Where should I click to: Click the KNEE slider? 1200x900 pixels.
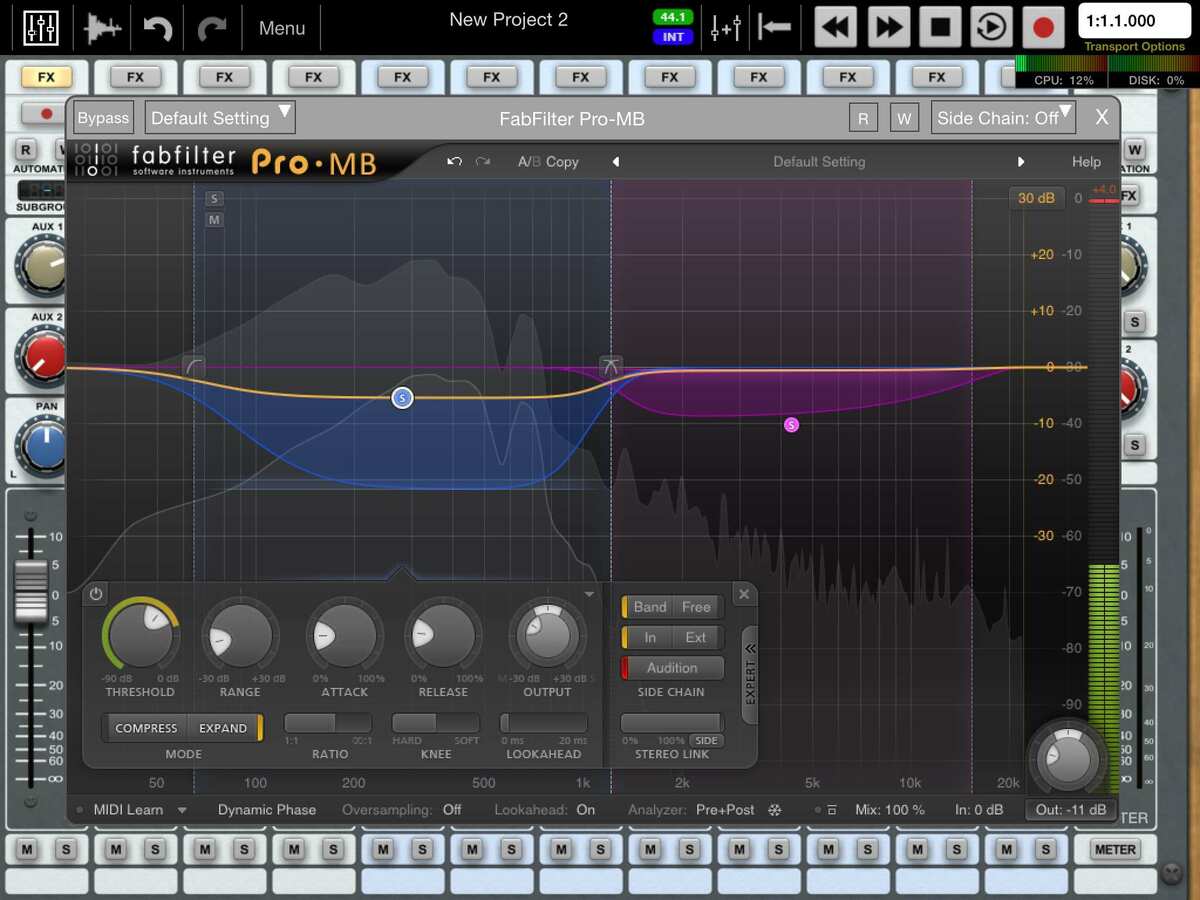435,723
